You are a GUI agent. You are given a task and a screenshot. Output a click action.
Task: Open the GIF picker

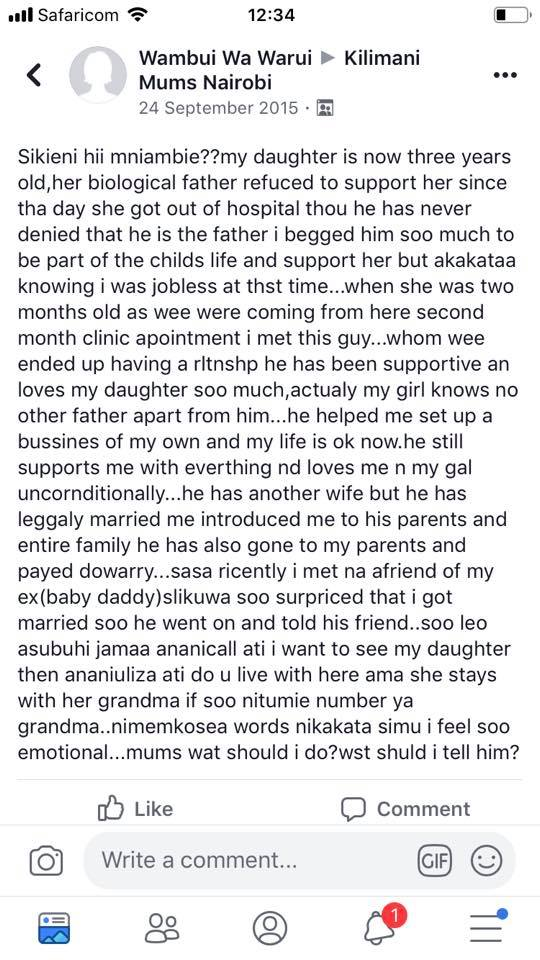[x=434, y=861]
